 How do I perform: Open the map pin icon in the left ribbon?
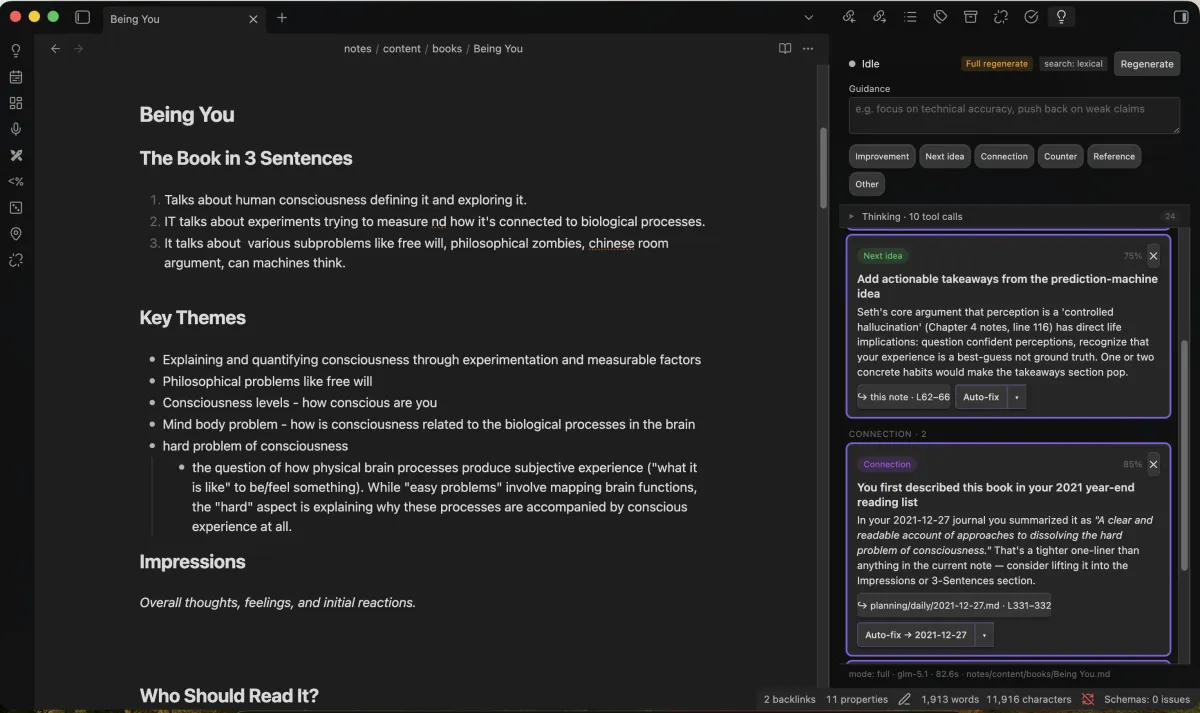[x=16, y=234]
